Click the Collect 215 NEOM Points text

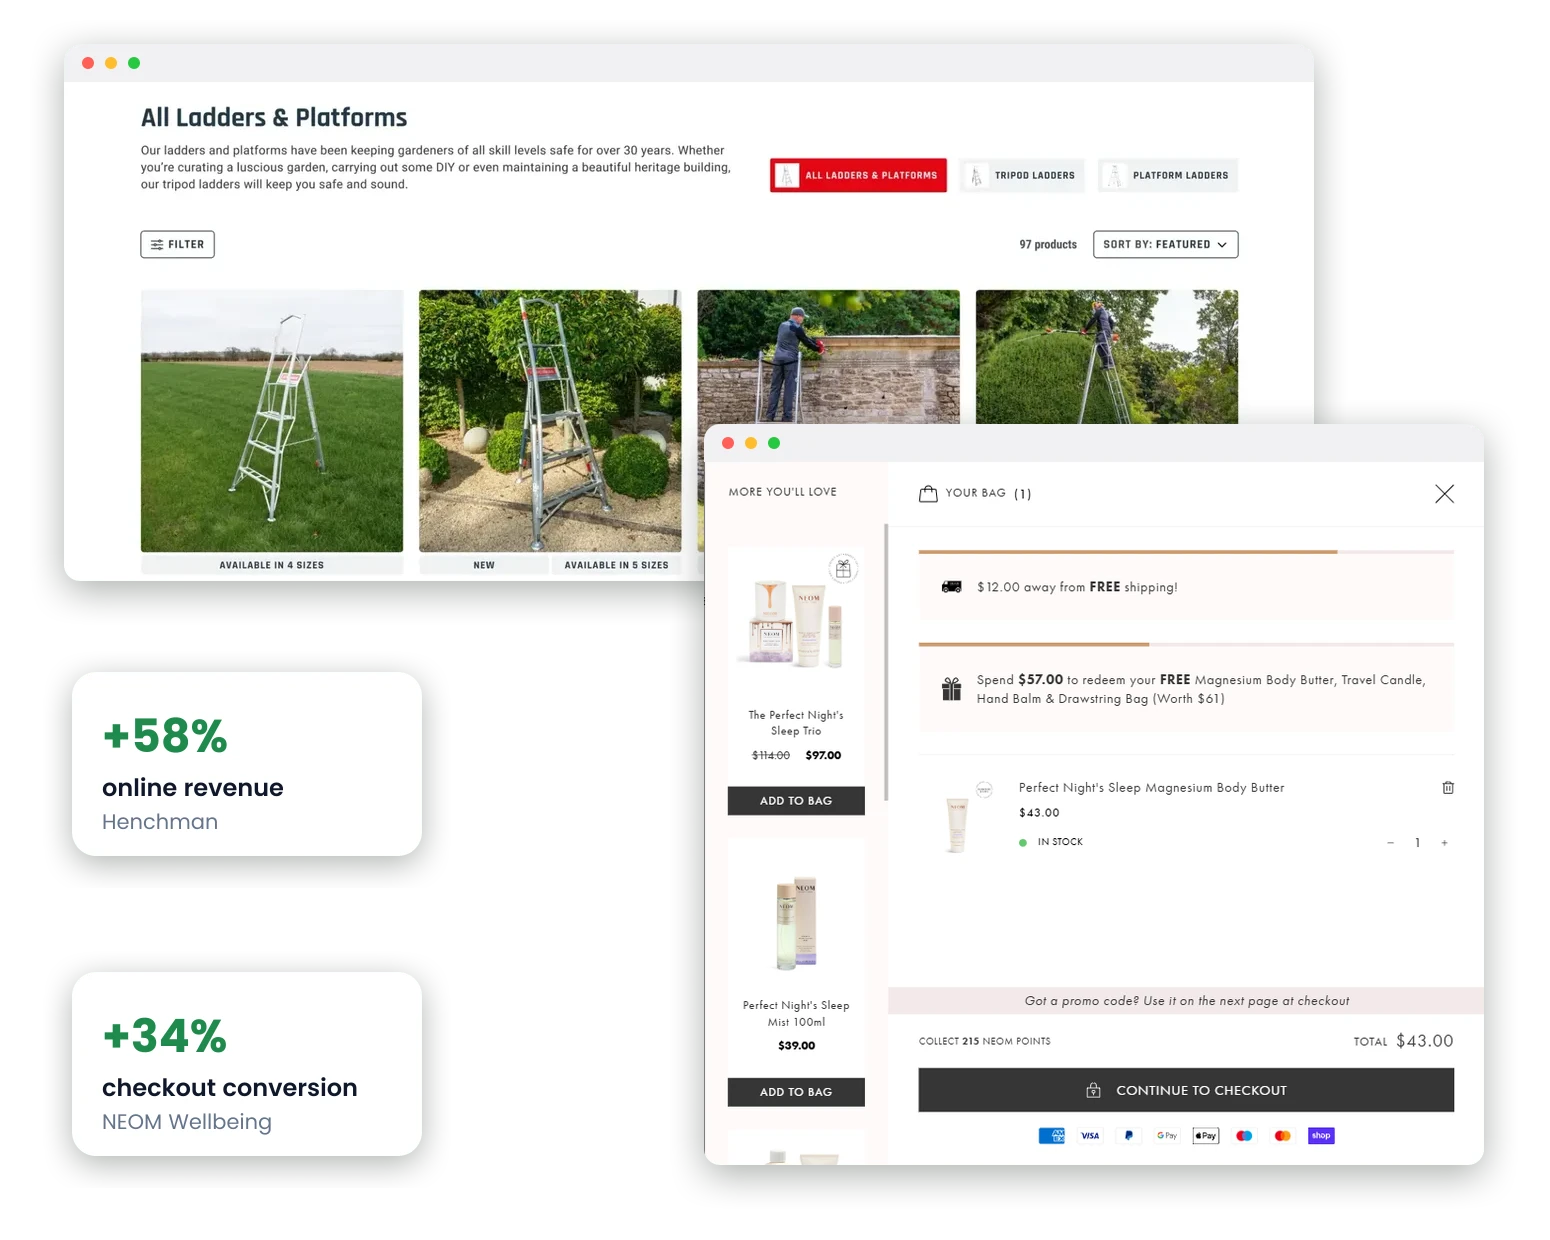(x=985, y=1042)
